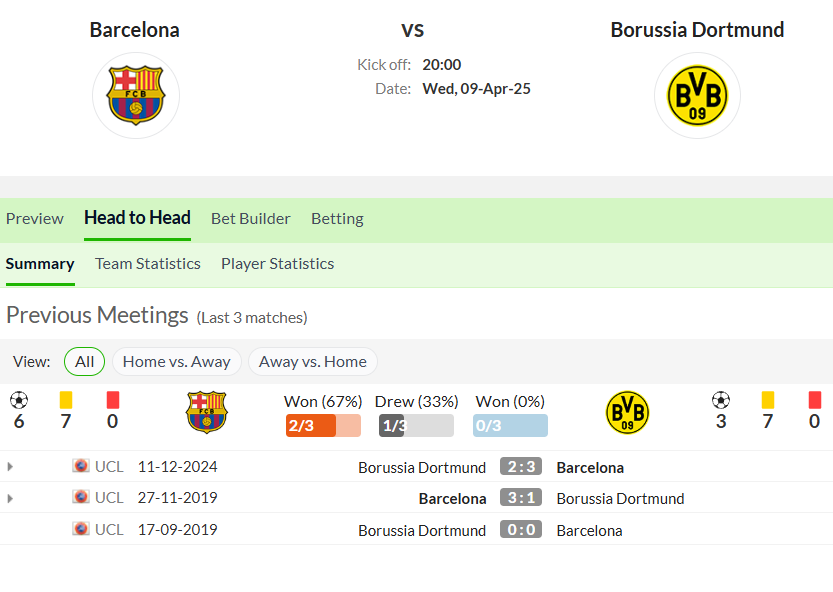Select the Home vs. Away view filter
The height and width of the screenshot is (592, 833).
[176, 361]
